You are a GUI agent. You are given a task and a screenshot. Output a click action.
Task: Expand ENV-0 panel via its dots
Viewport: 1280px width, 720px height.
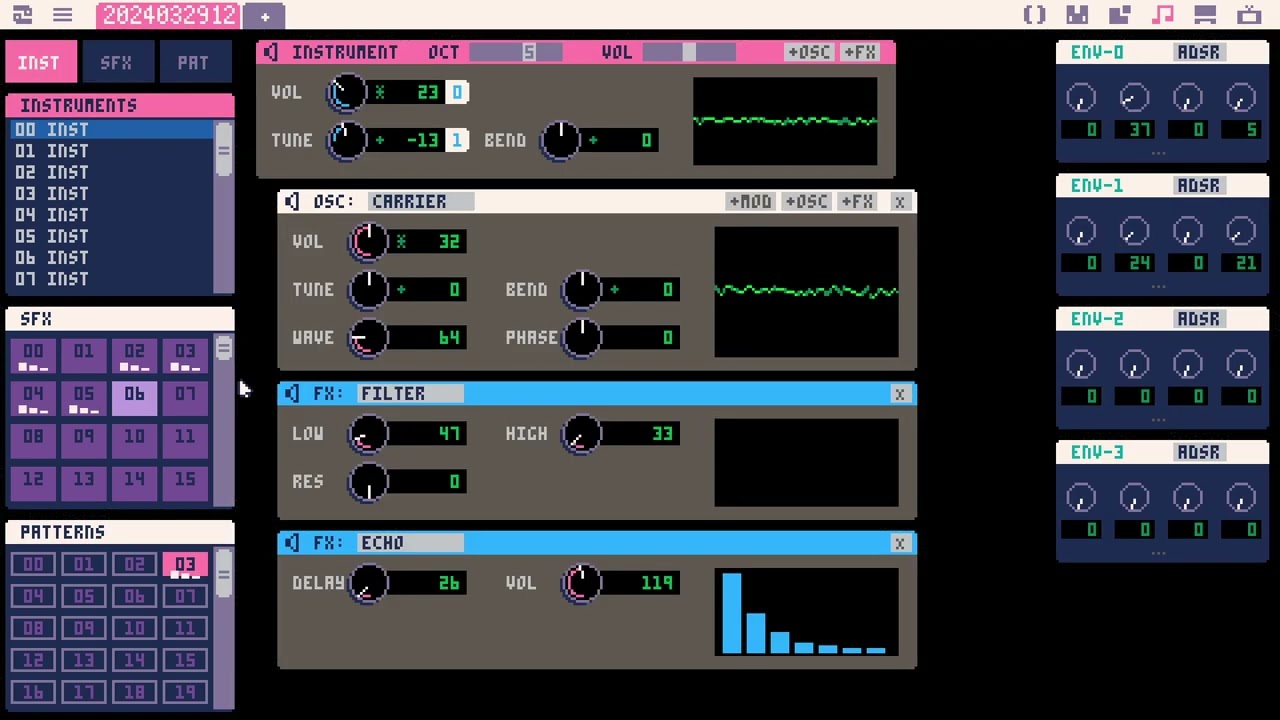click(x=1158, y=152)
